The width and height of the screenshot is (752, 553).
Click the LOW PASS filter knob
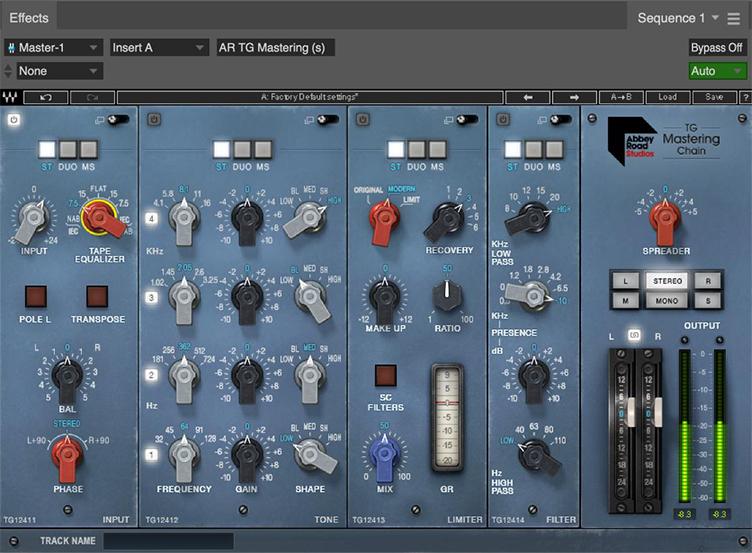tap(530, 217)
